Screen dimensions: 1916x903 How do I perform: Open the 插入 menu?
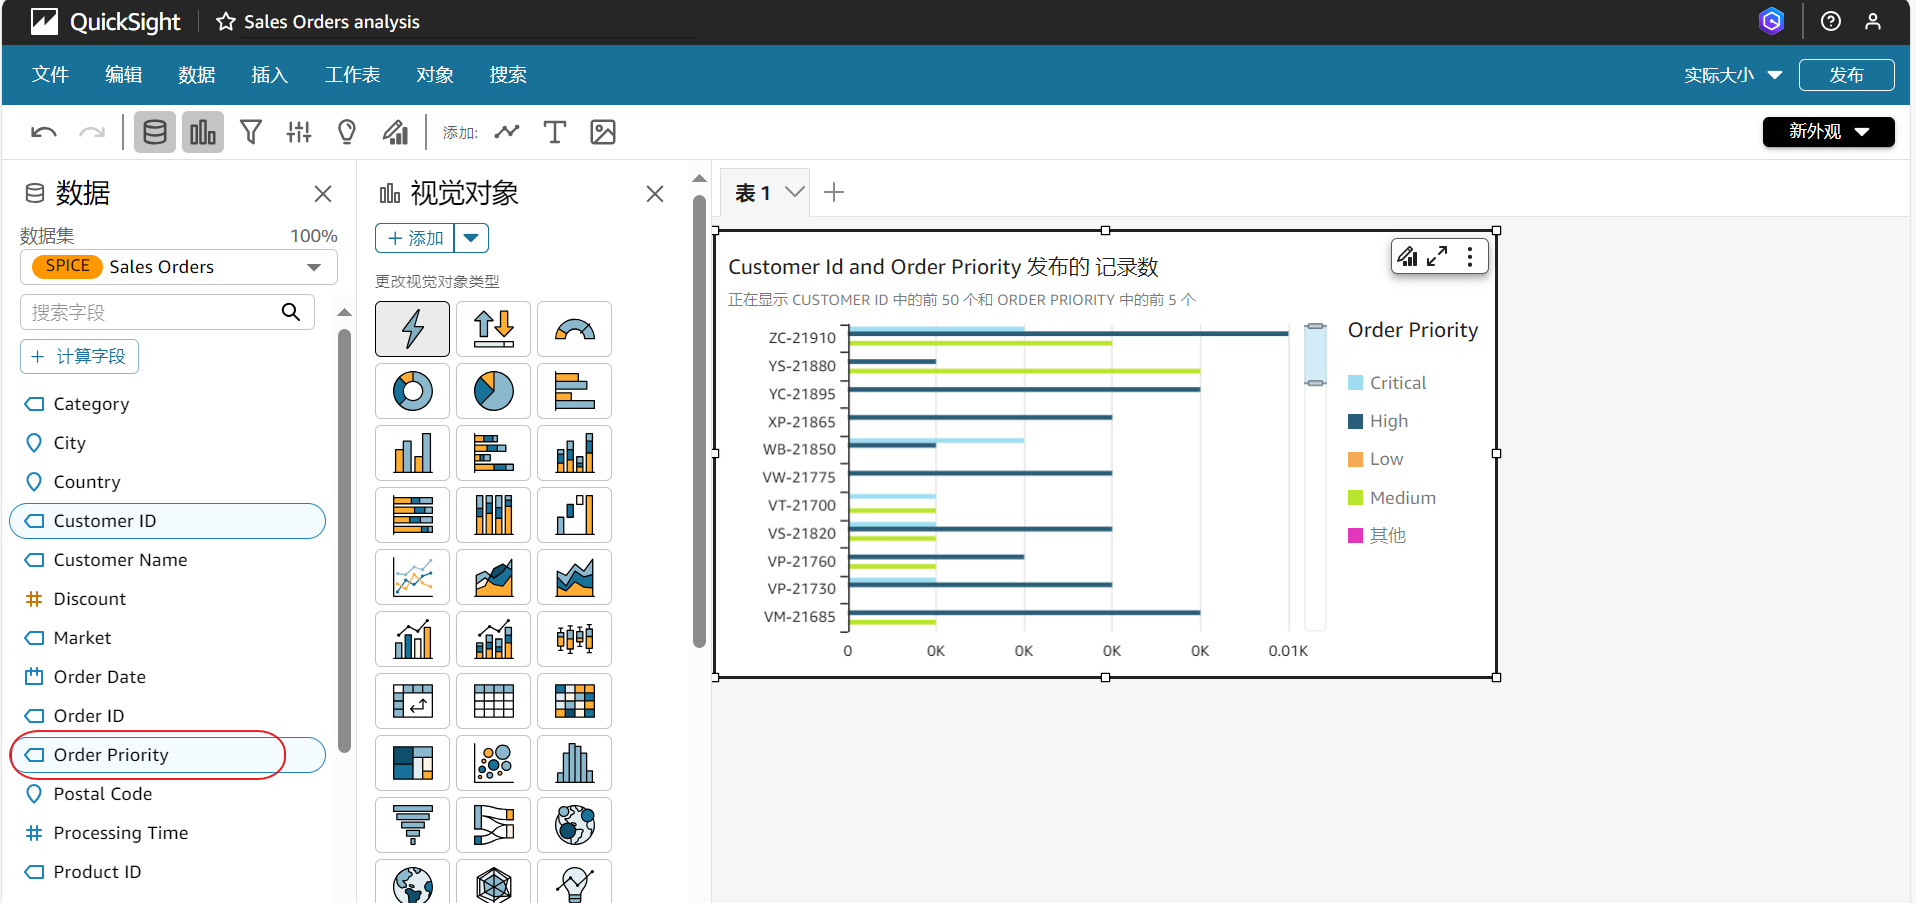pos(269,75)
